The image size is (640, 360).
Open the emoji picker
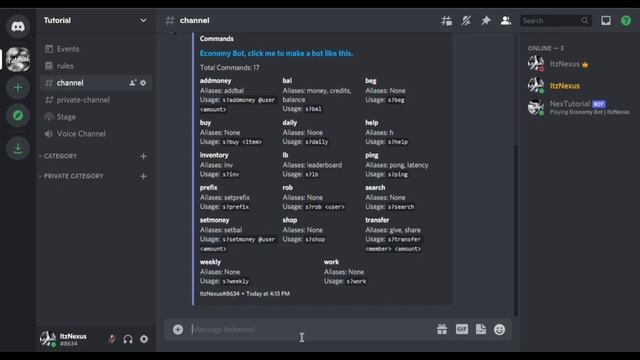click(500, 329)
